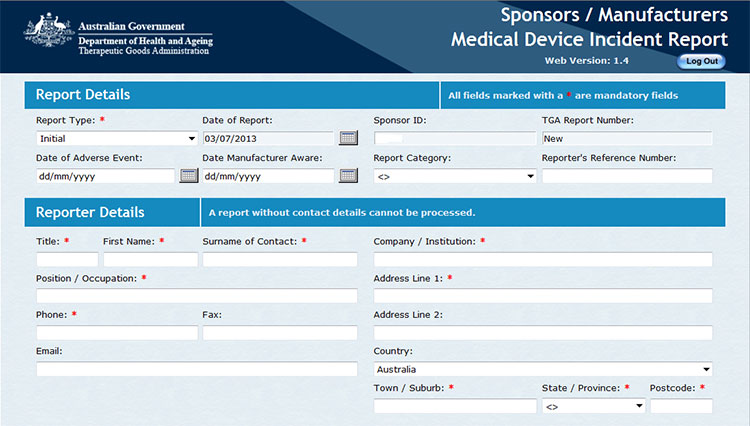Select the Email input field

coord(196,369)
